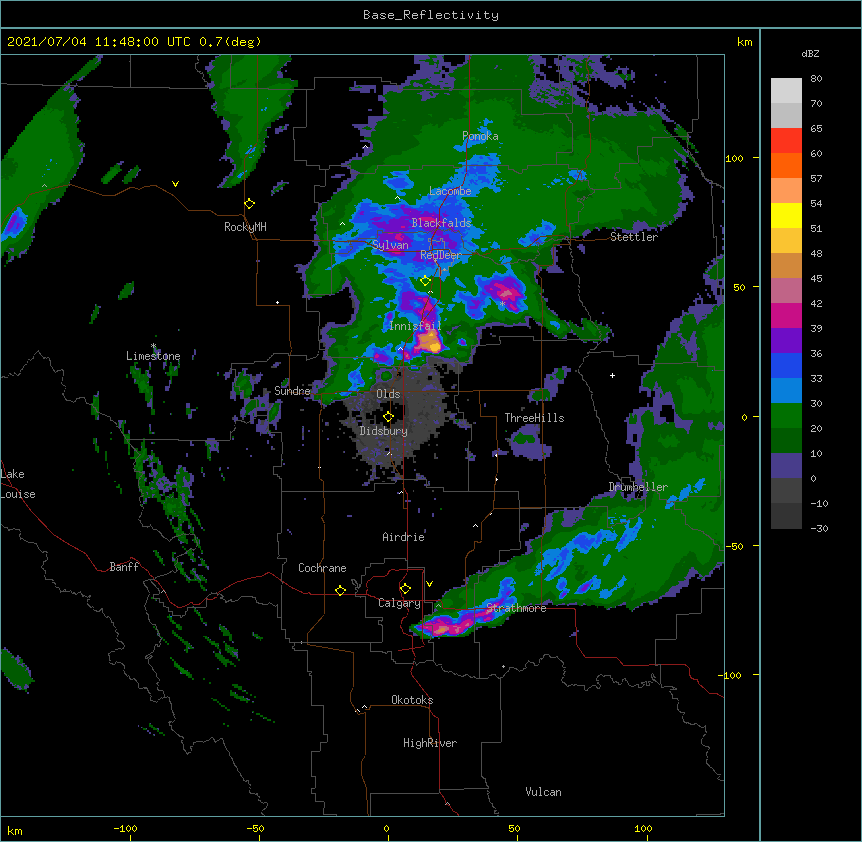The image size is (862, 842).
Task: Click the yellow diamond marker below RedDeer
Action: (x=426, y=281)
